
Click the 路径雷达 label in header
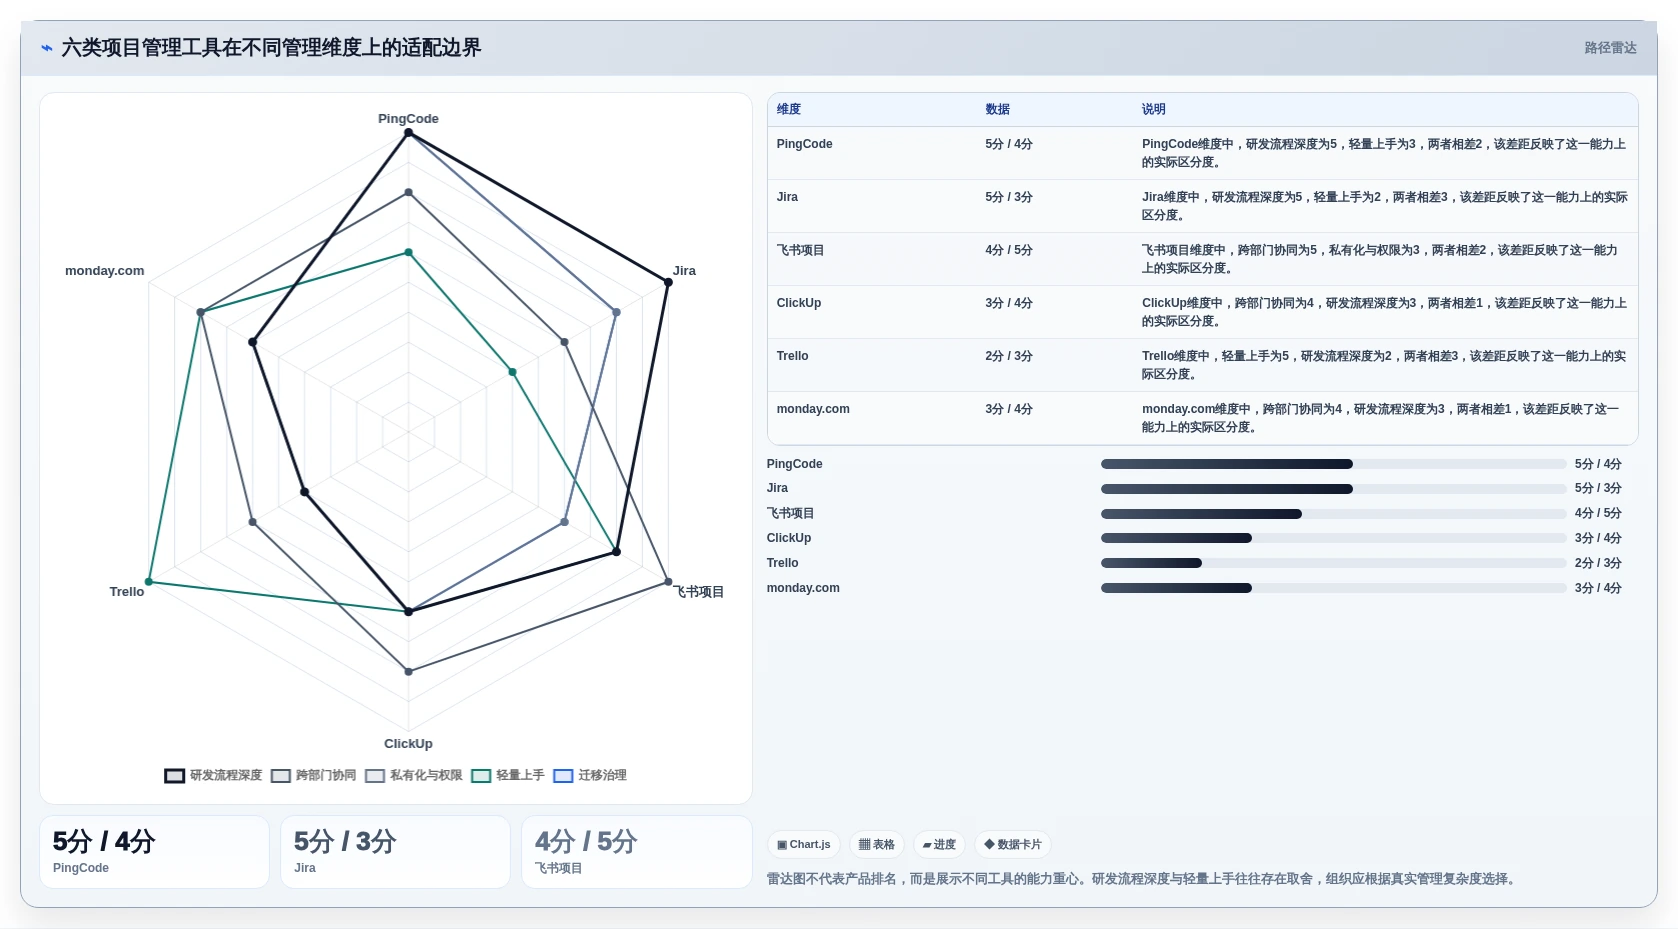tap(1610, 48)
